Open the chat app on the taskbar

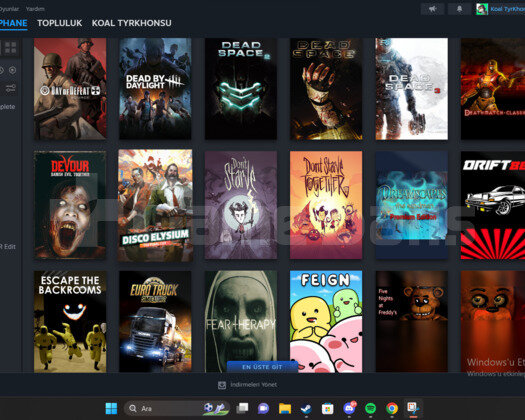pyautogui.click(x=263, y=408)
